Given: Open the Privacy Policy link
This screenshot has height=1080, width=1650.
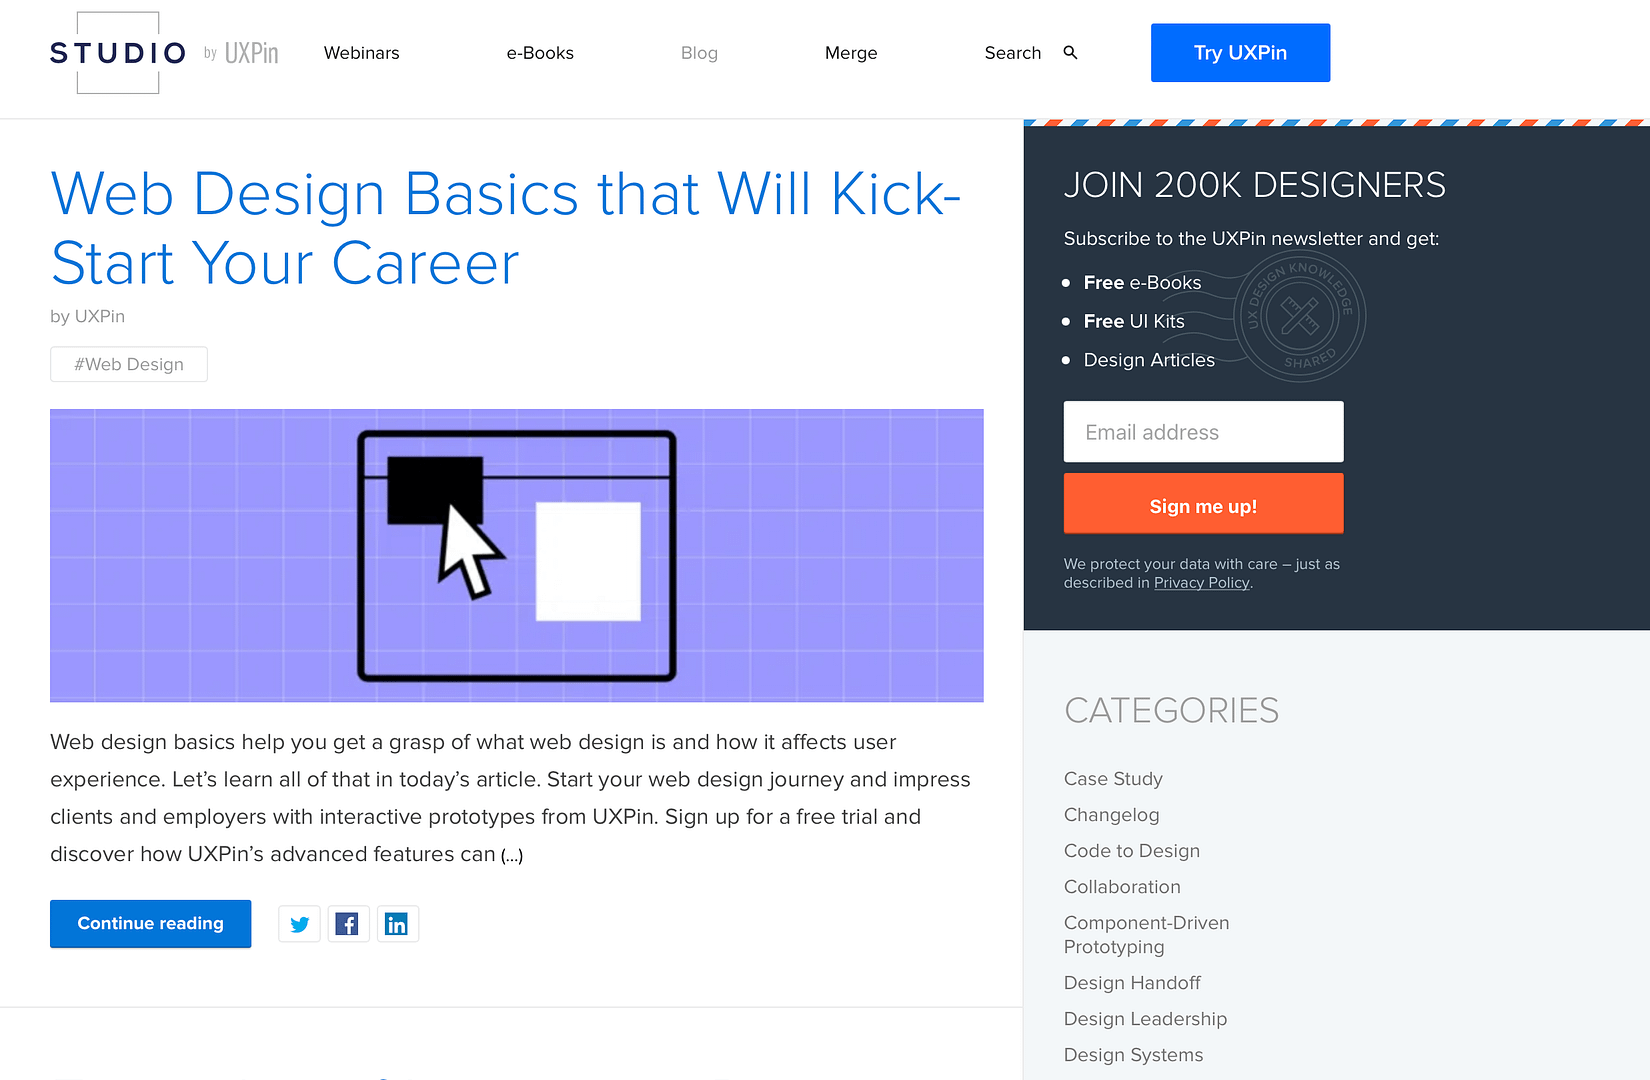Looking at the screenshot, I should tap(1201, 582).
